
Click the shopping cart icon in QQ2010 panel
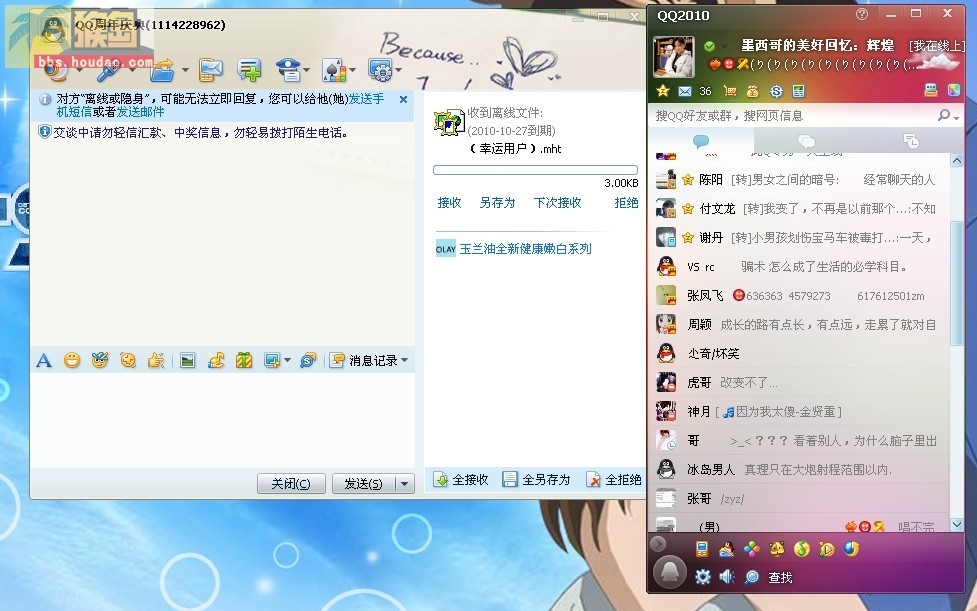(x=730, y=92)
